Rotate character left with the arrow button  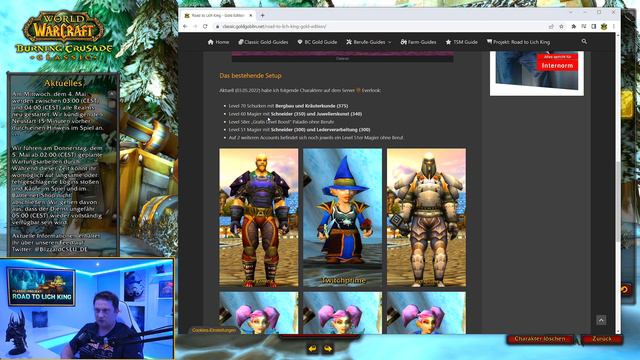(313, 349)
